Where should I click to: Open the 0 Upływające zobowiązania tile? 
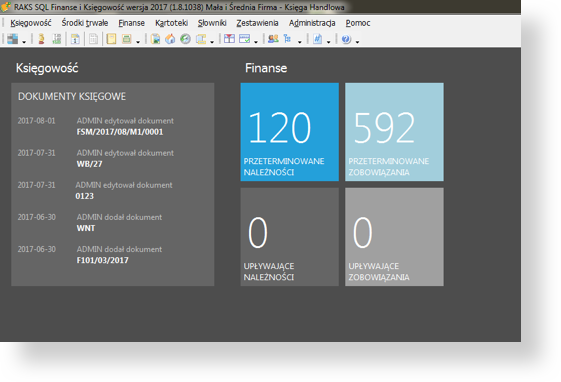pos(394,237)
